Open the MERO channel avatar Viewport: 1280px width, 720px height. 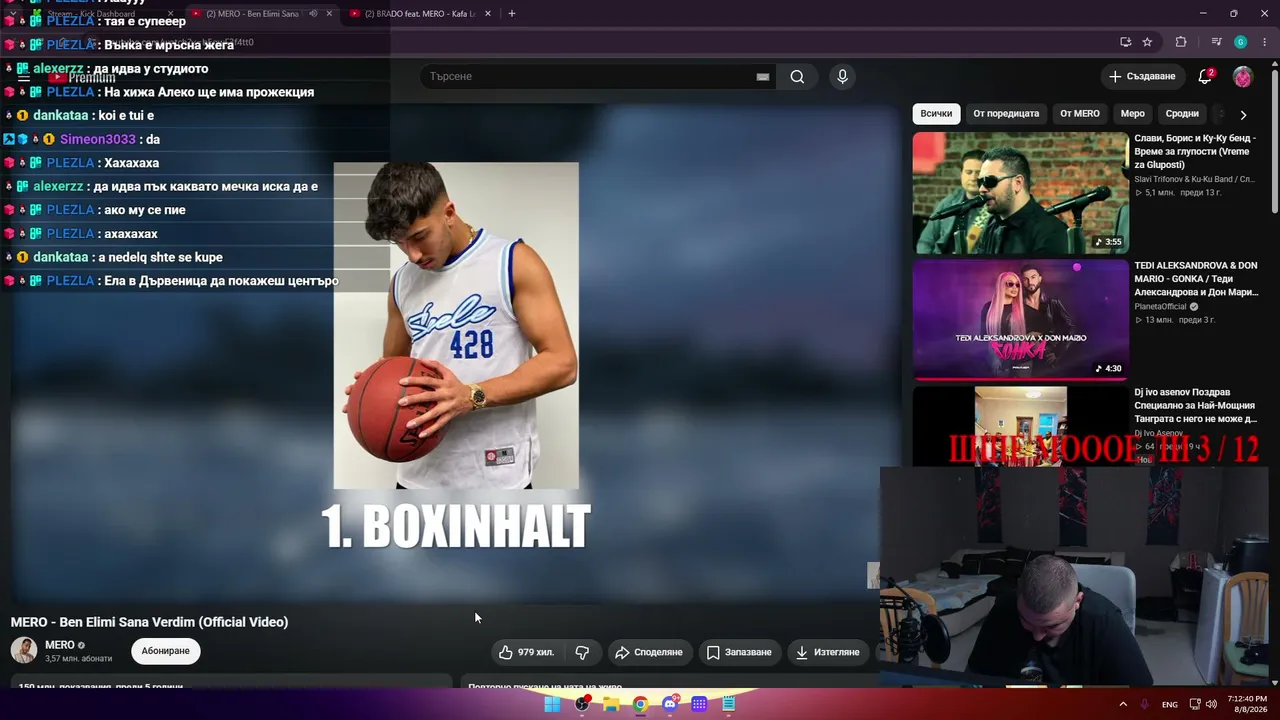[24, 651]
